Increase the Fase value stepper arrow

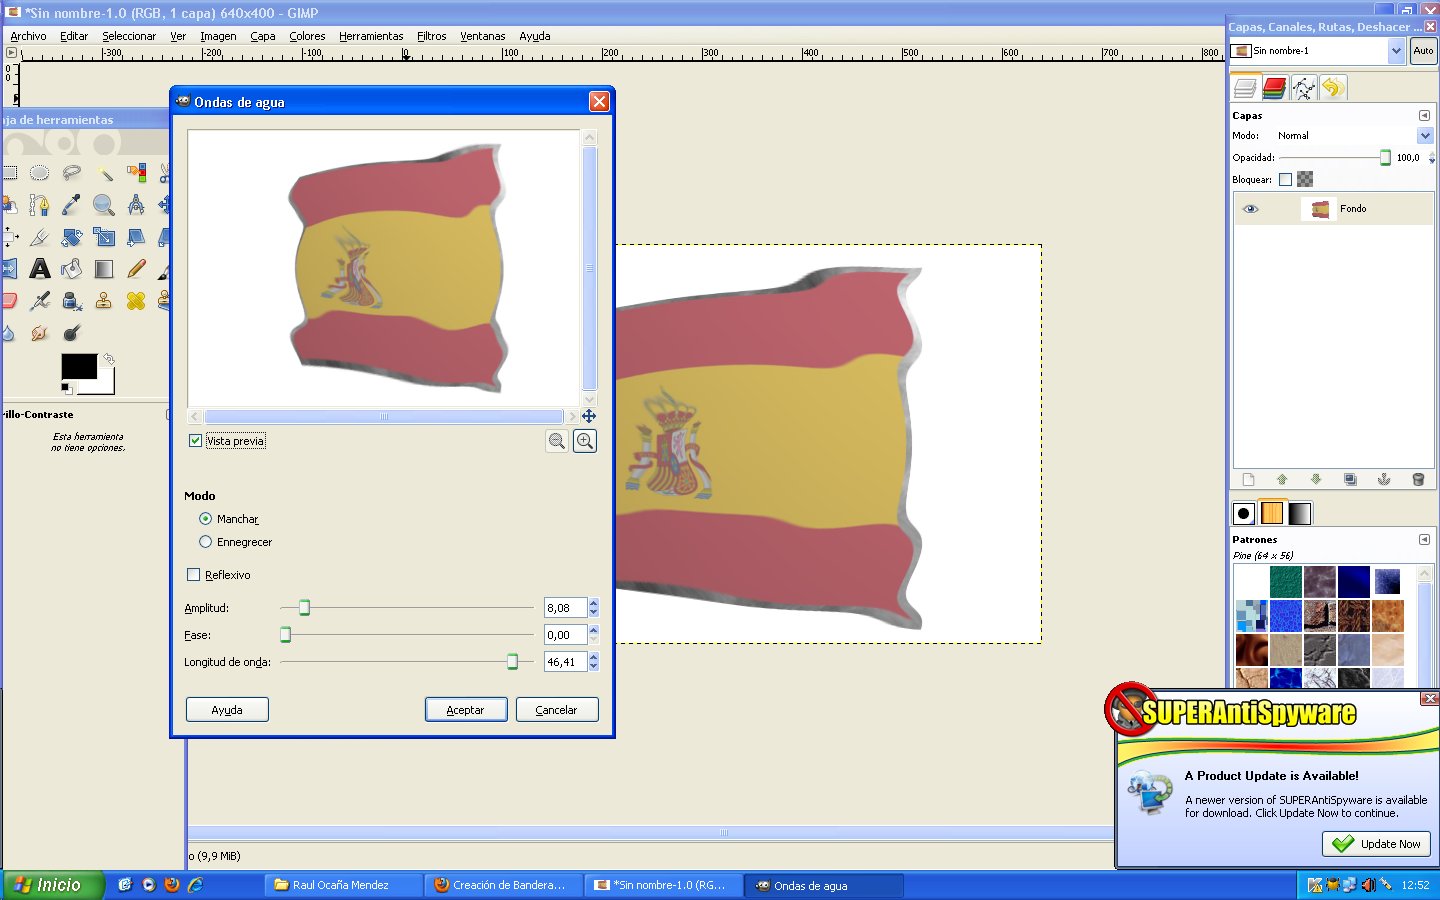594,630
